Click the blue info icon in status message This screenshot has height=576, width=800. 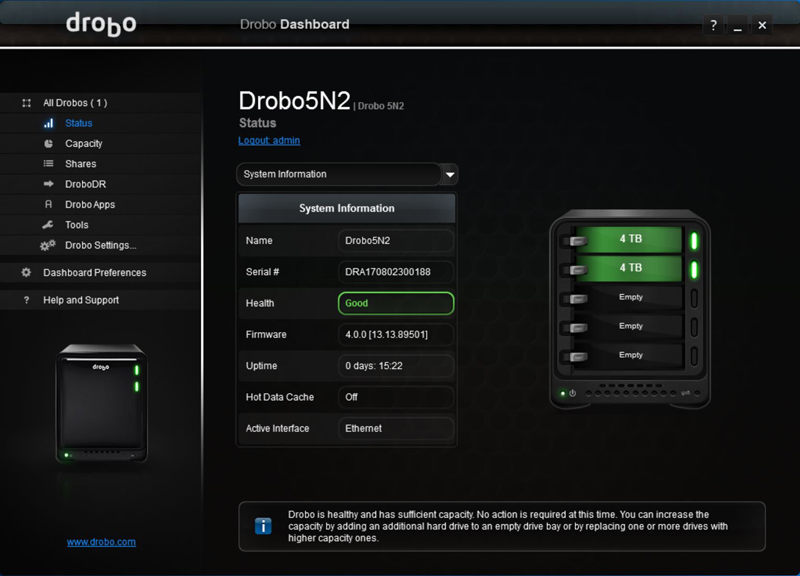tap(263, 526)
